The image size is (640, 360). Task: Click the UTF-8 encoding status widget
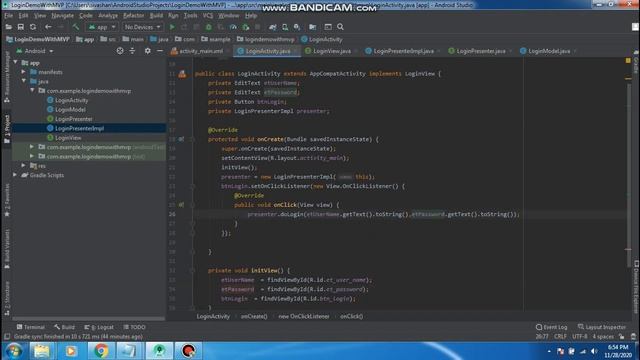click(x=580, y=337)
